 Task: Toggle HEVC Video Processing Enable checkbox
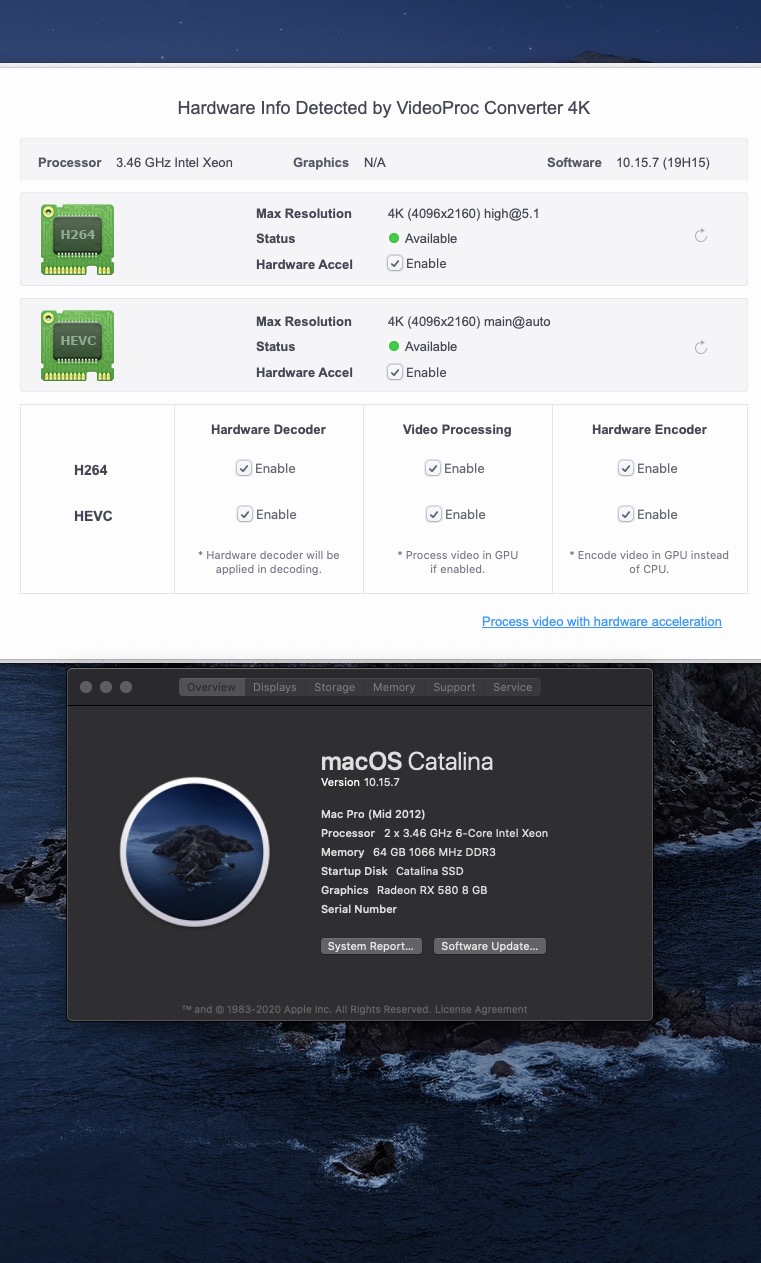(x=434, y=514)
